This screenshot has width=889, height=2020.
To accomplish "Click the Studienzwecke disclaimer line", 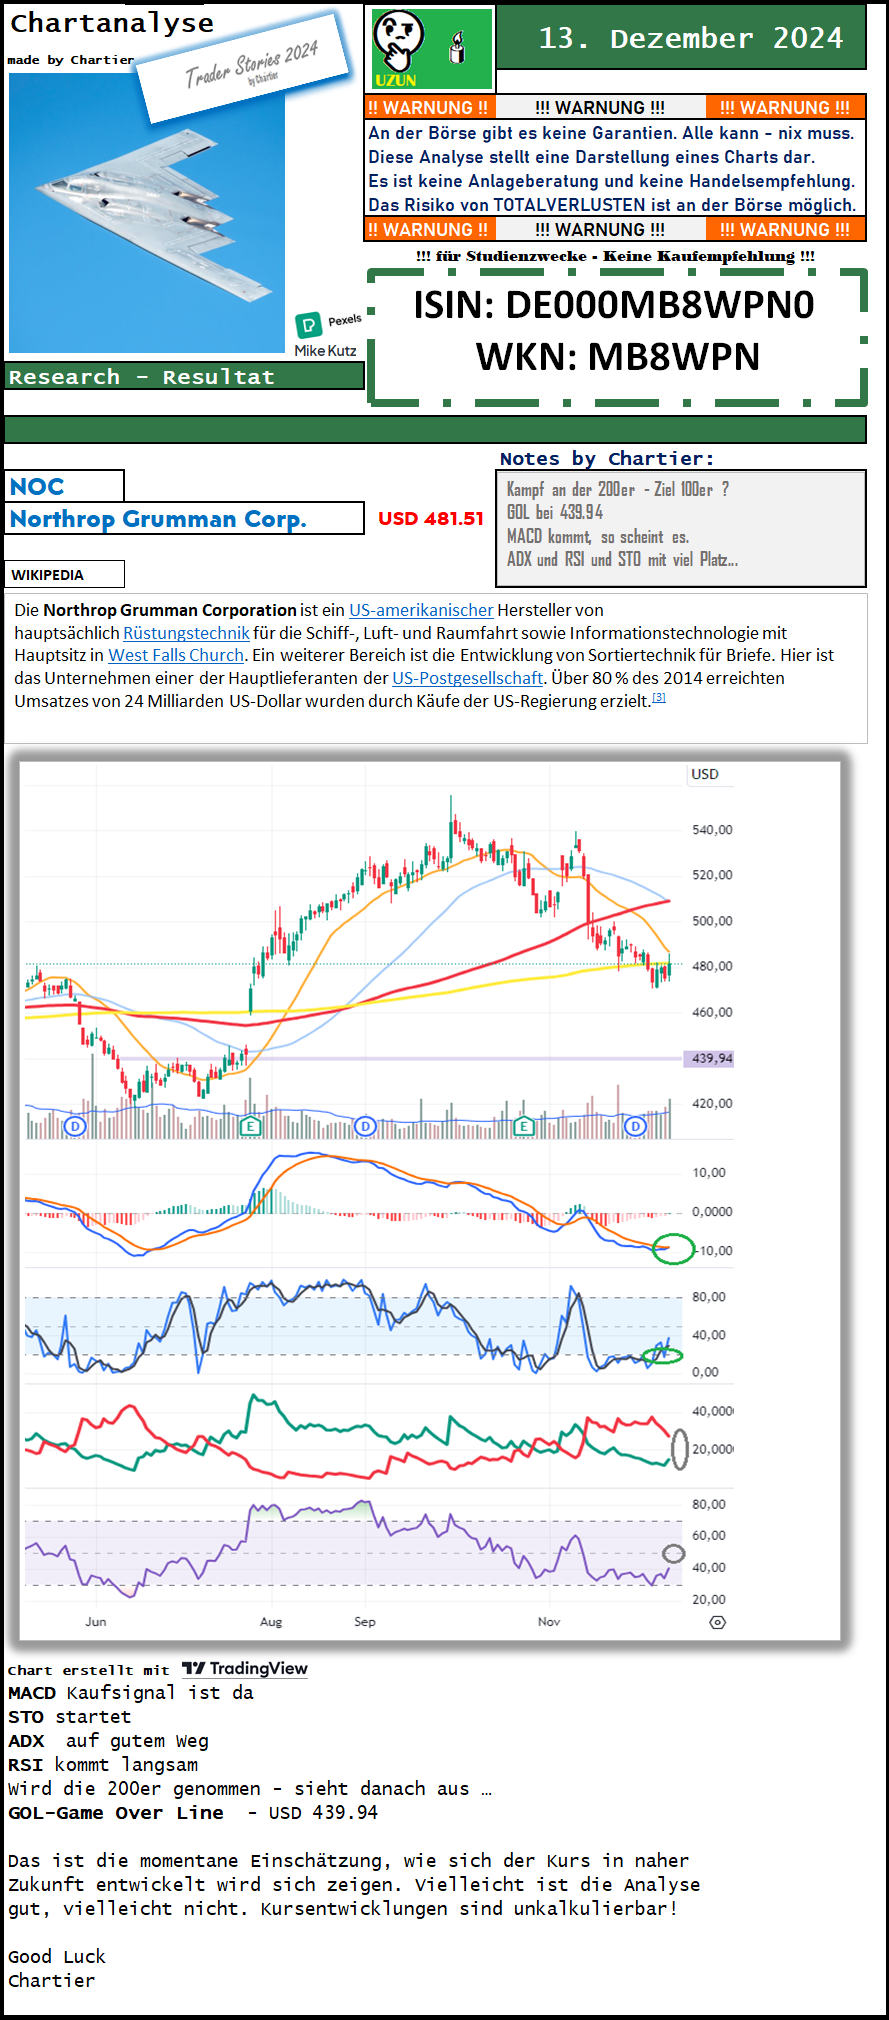I will tap(615, 256).
